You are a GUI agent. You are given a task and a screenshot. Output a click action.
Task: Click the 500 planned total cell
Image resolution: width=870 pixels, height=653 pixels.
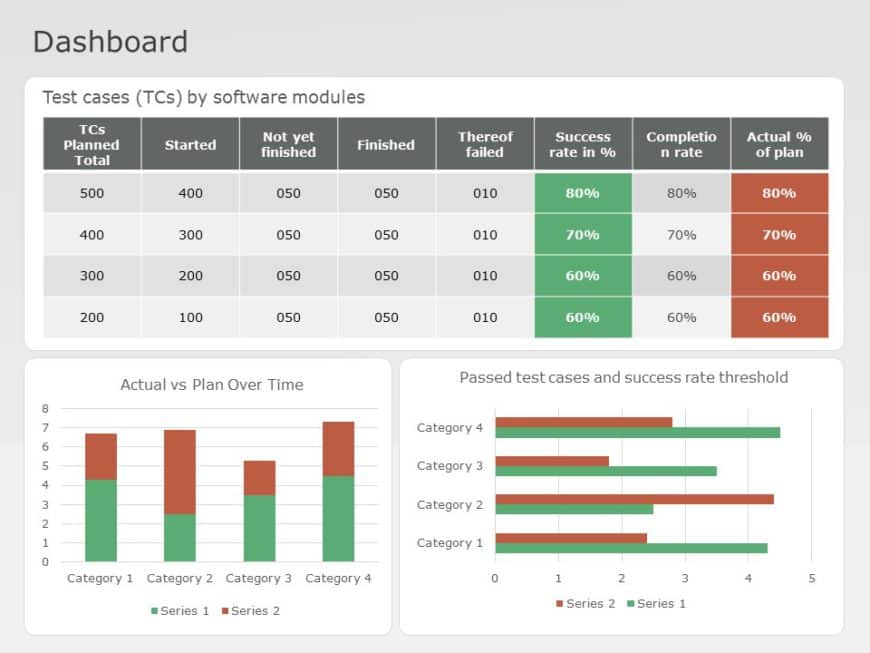click(x=91, y=193)
